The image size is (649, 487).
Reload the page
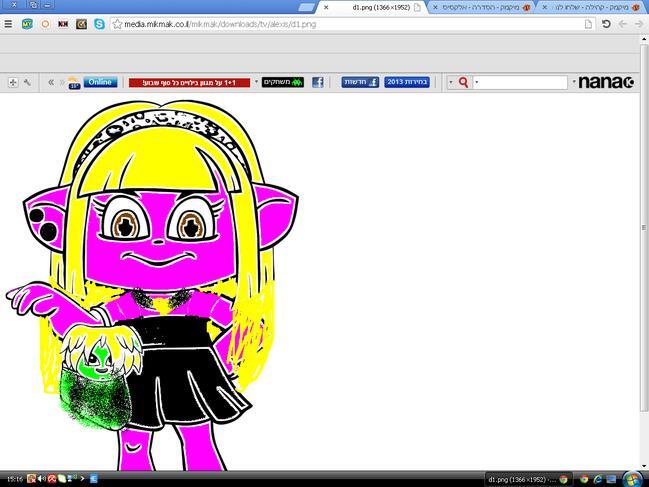coord(606,24)
